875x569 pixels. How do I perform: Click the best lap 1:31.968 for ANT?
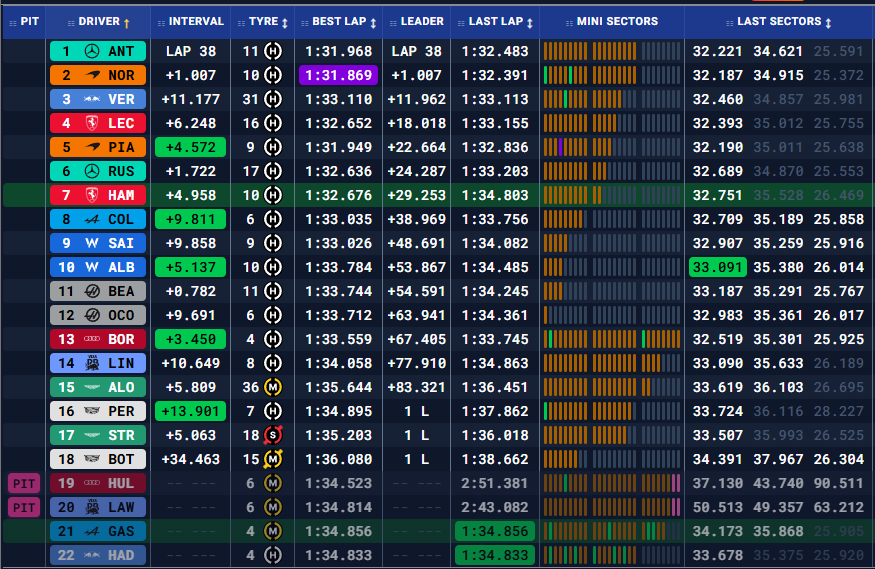point(339,51)
